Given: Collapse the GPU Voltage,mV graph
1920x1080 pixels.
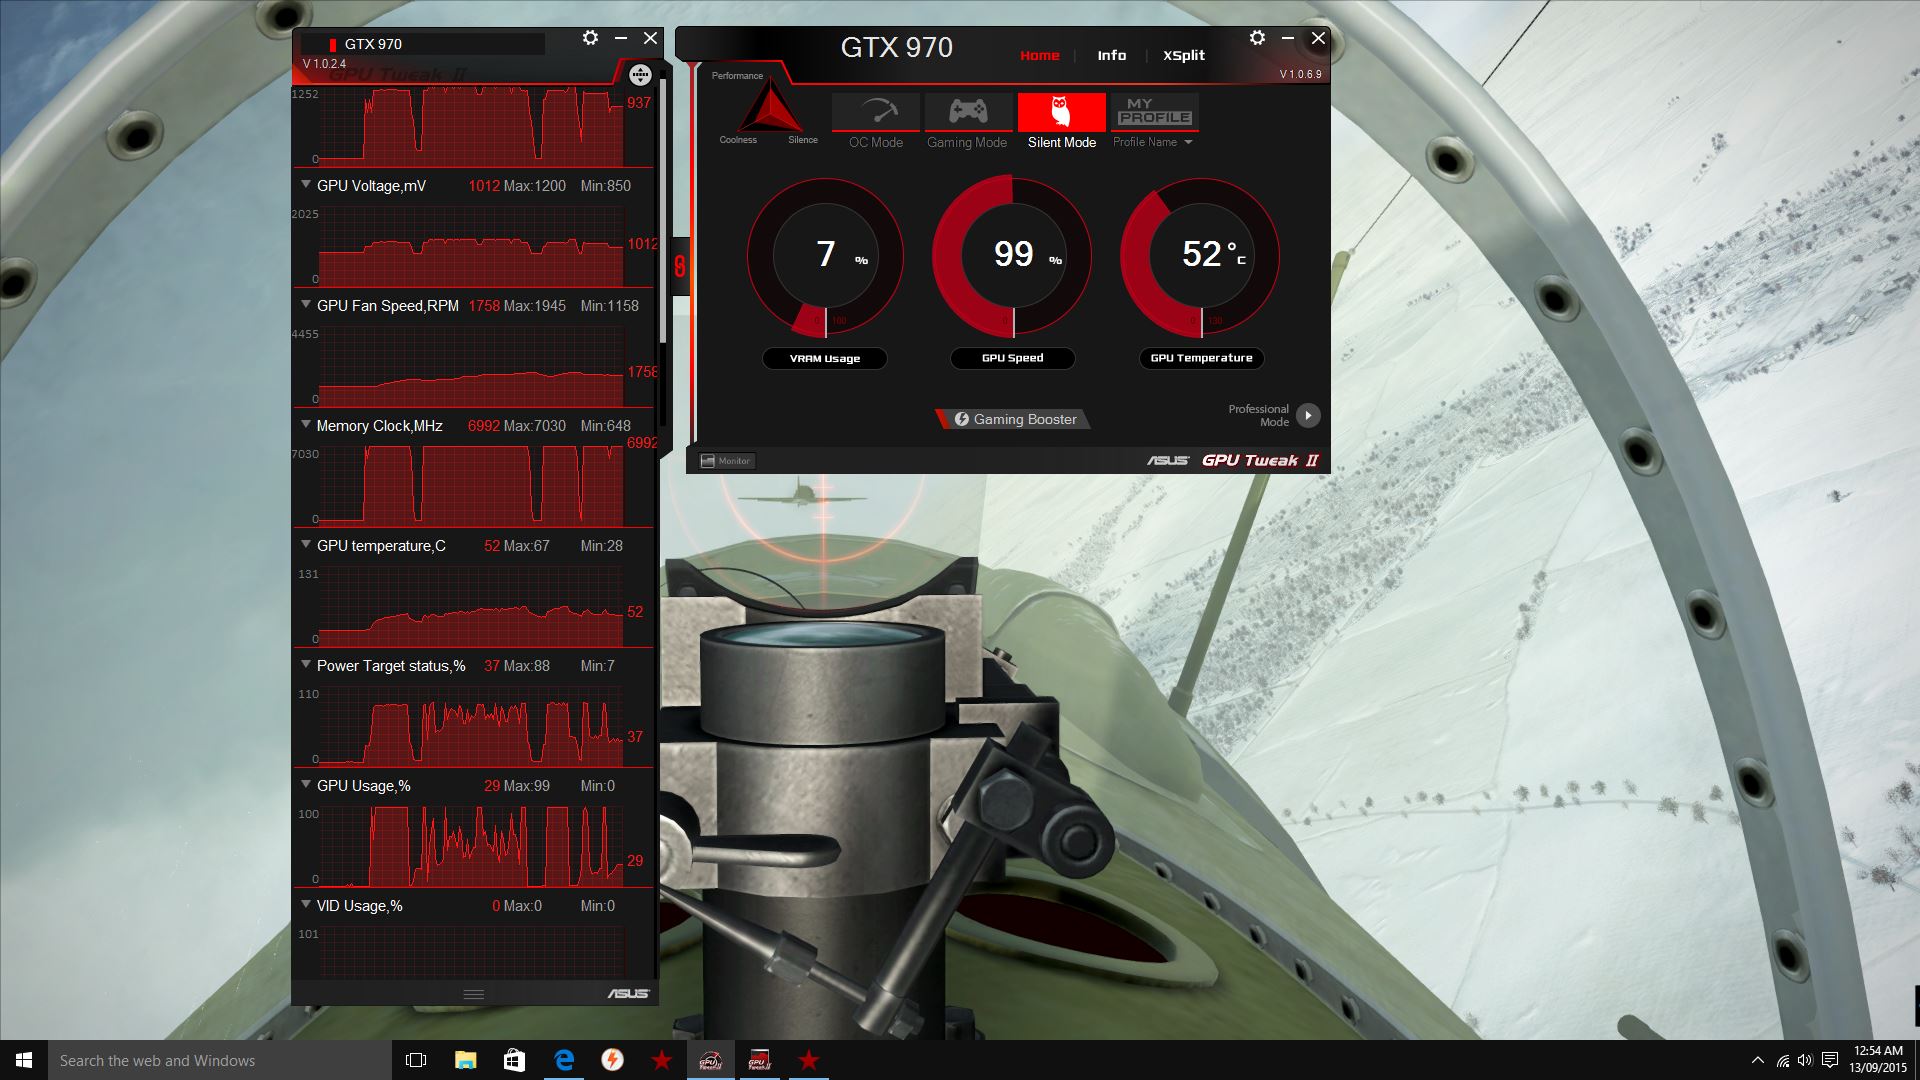Looking at the screenshot, I should 306,185.
